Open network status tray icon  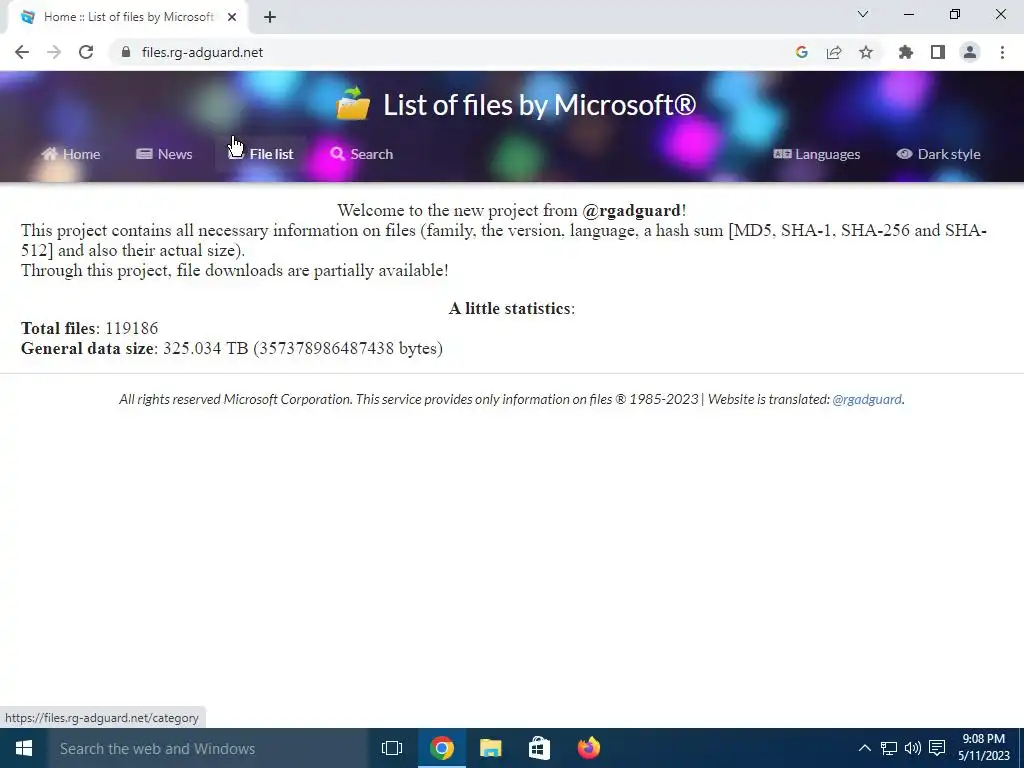[889, 748]
